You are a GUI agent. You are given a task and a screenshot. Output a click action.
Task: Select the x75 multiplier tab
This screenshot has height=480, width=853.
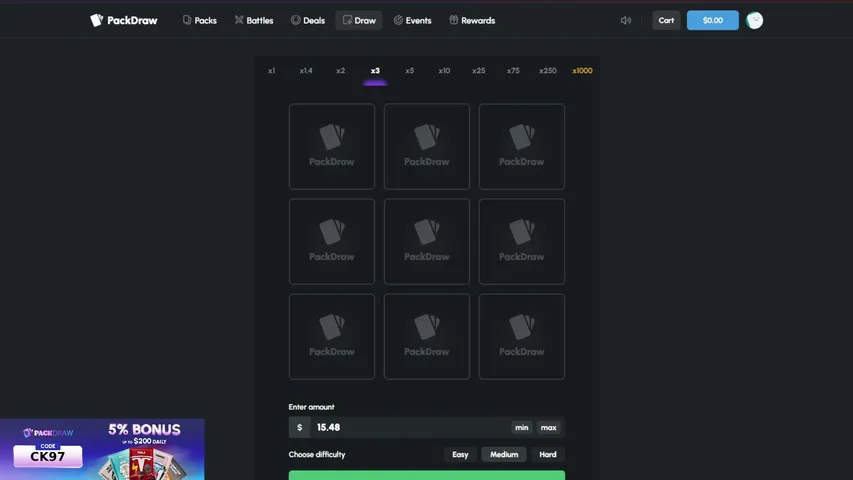tap(513, 71)
